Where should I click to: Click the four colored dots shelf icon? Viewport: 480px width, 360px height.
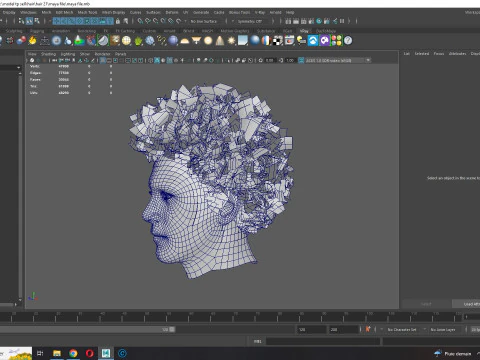click(x=336, y=41)
